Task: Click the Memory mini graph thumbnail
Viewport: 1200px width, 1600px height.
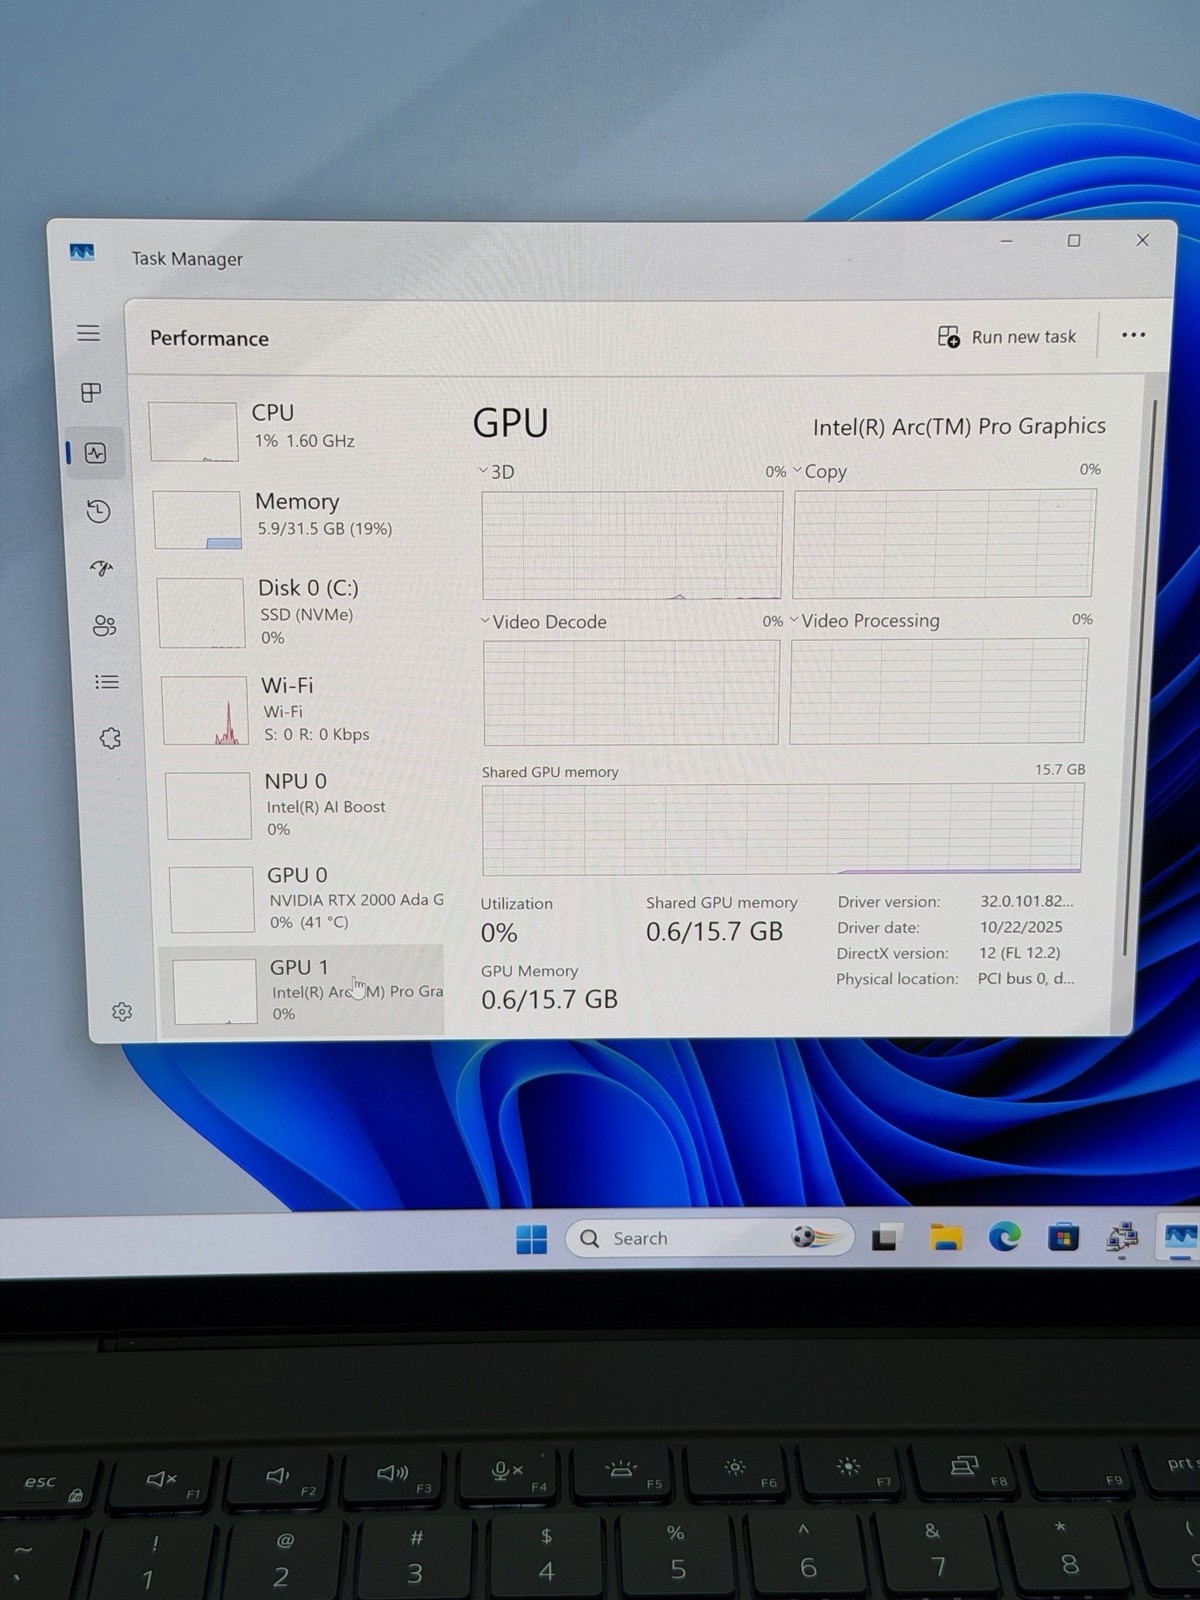Action: coord(198,519)
